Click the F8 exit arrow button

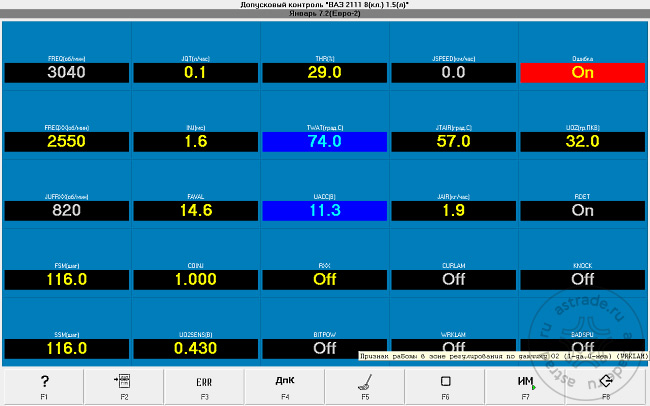tap(606, 387)
